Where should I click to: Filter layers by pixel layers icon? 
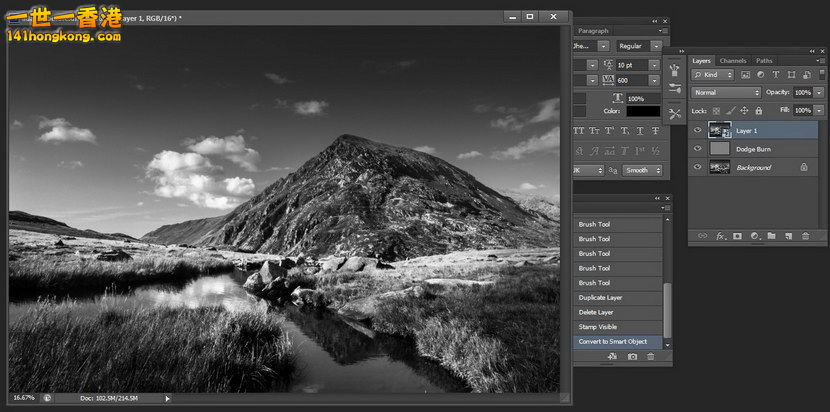click(745, 75)
